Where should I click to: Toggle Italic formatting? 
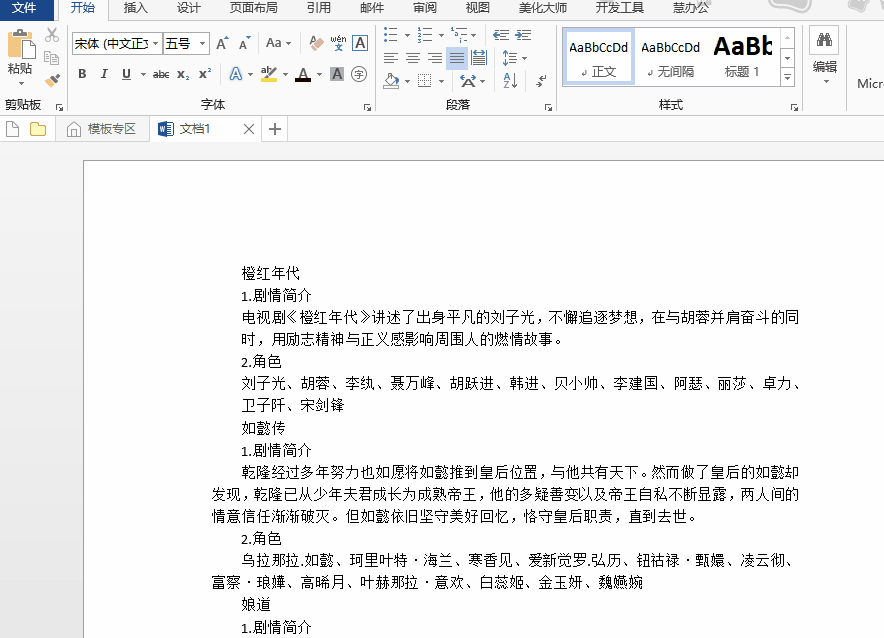[104, 74]
